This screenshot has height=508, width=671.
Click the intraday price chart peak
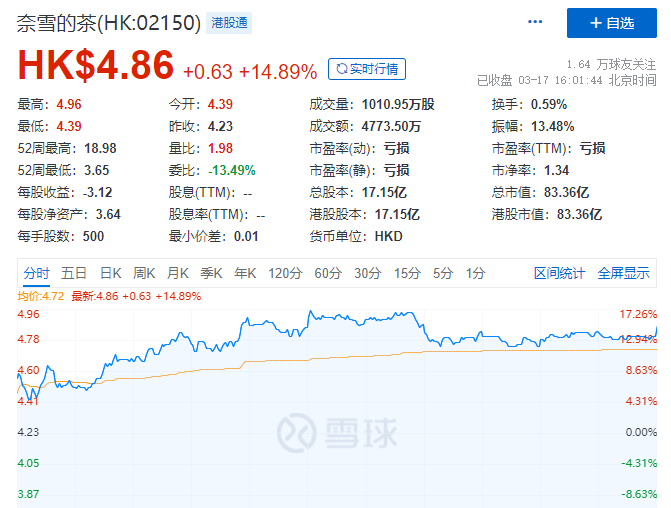coord(311,311)
